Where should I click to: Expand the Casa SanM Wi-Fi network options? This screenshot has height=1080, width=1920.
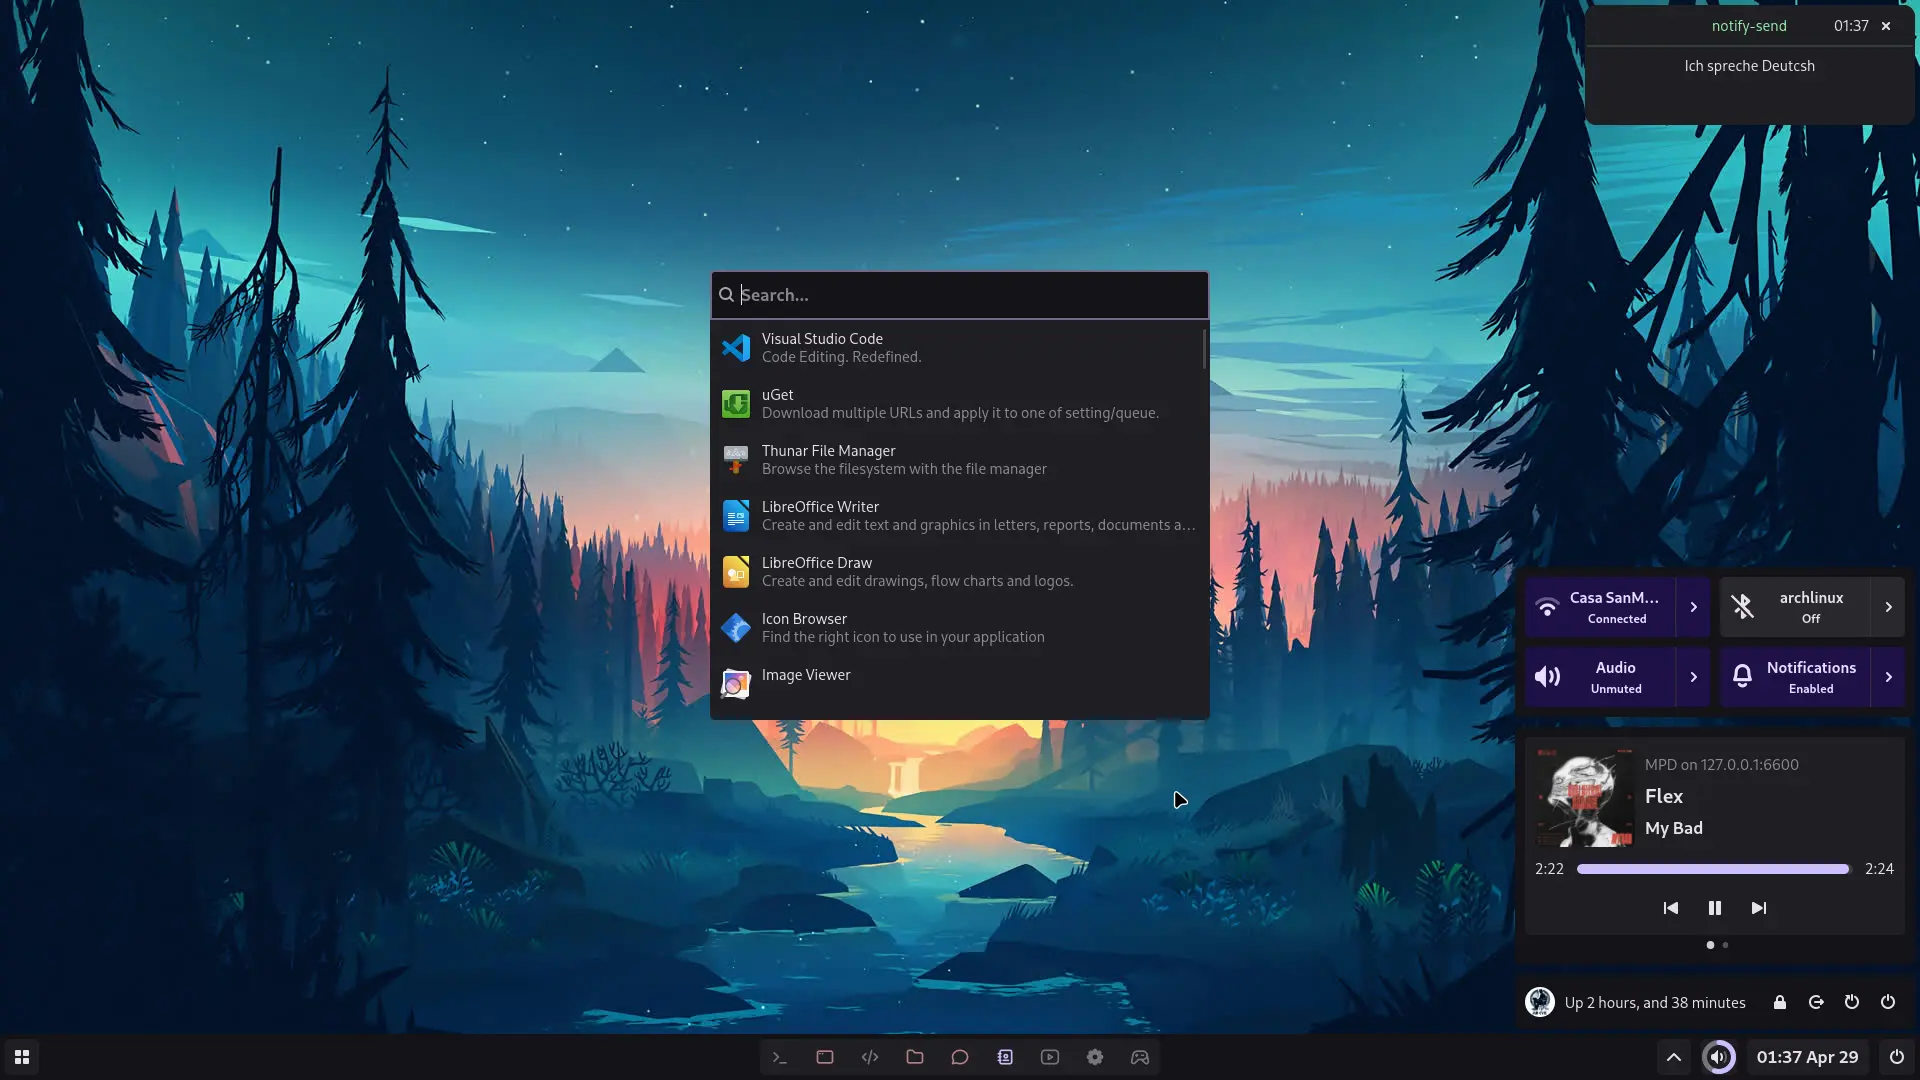coord(1693,607)
